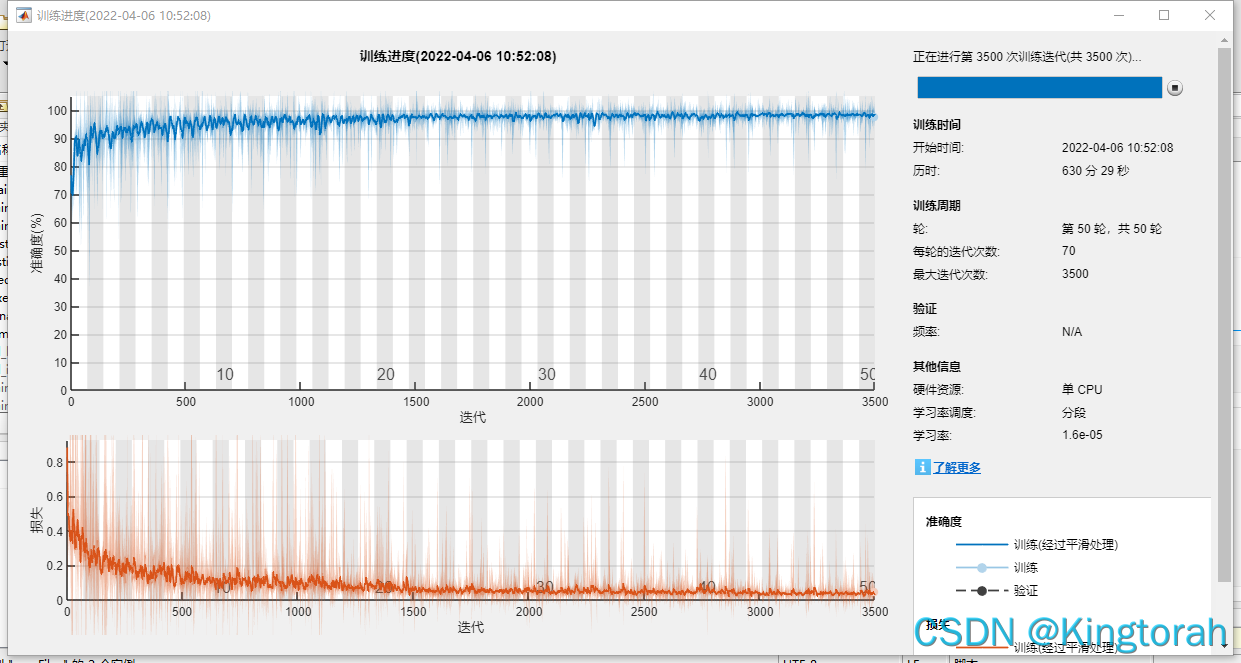
Task: Click the 训练周期 section heading
Action: coord(937,205)
